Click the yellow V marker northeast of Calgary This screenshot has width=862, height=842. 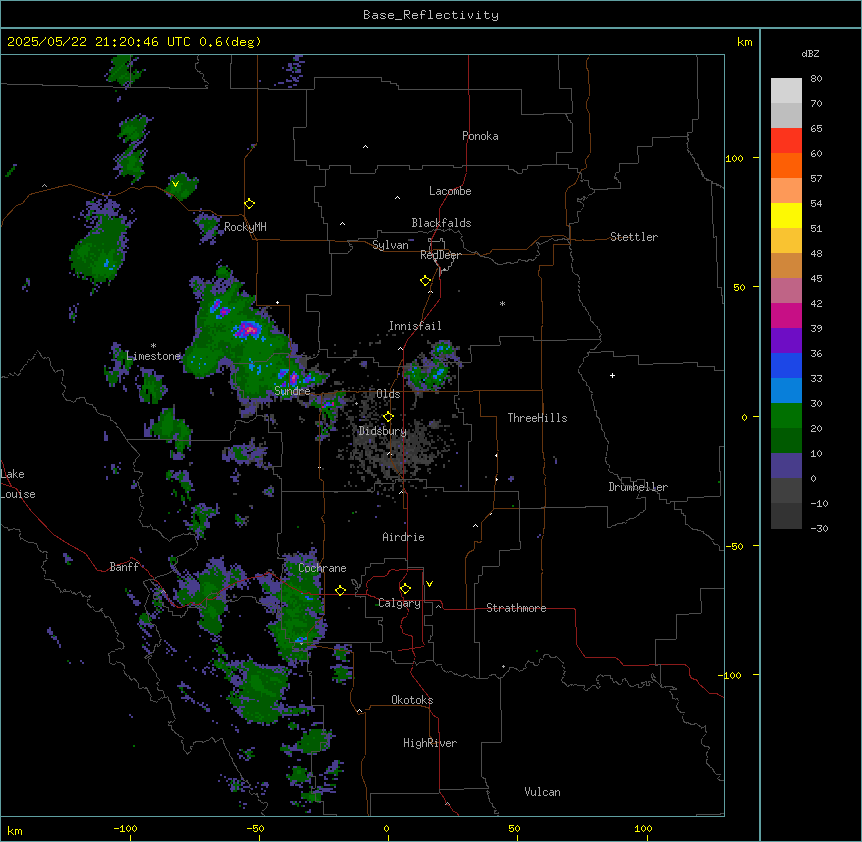(x=429, y=584)
